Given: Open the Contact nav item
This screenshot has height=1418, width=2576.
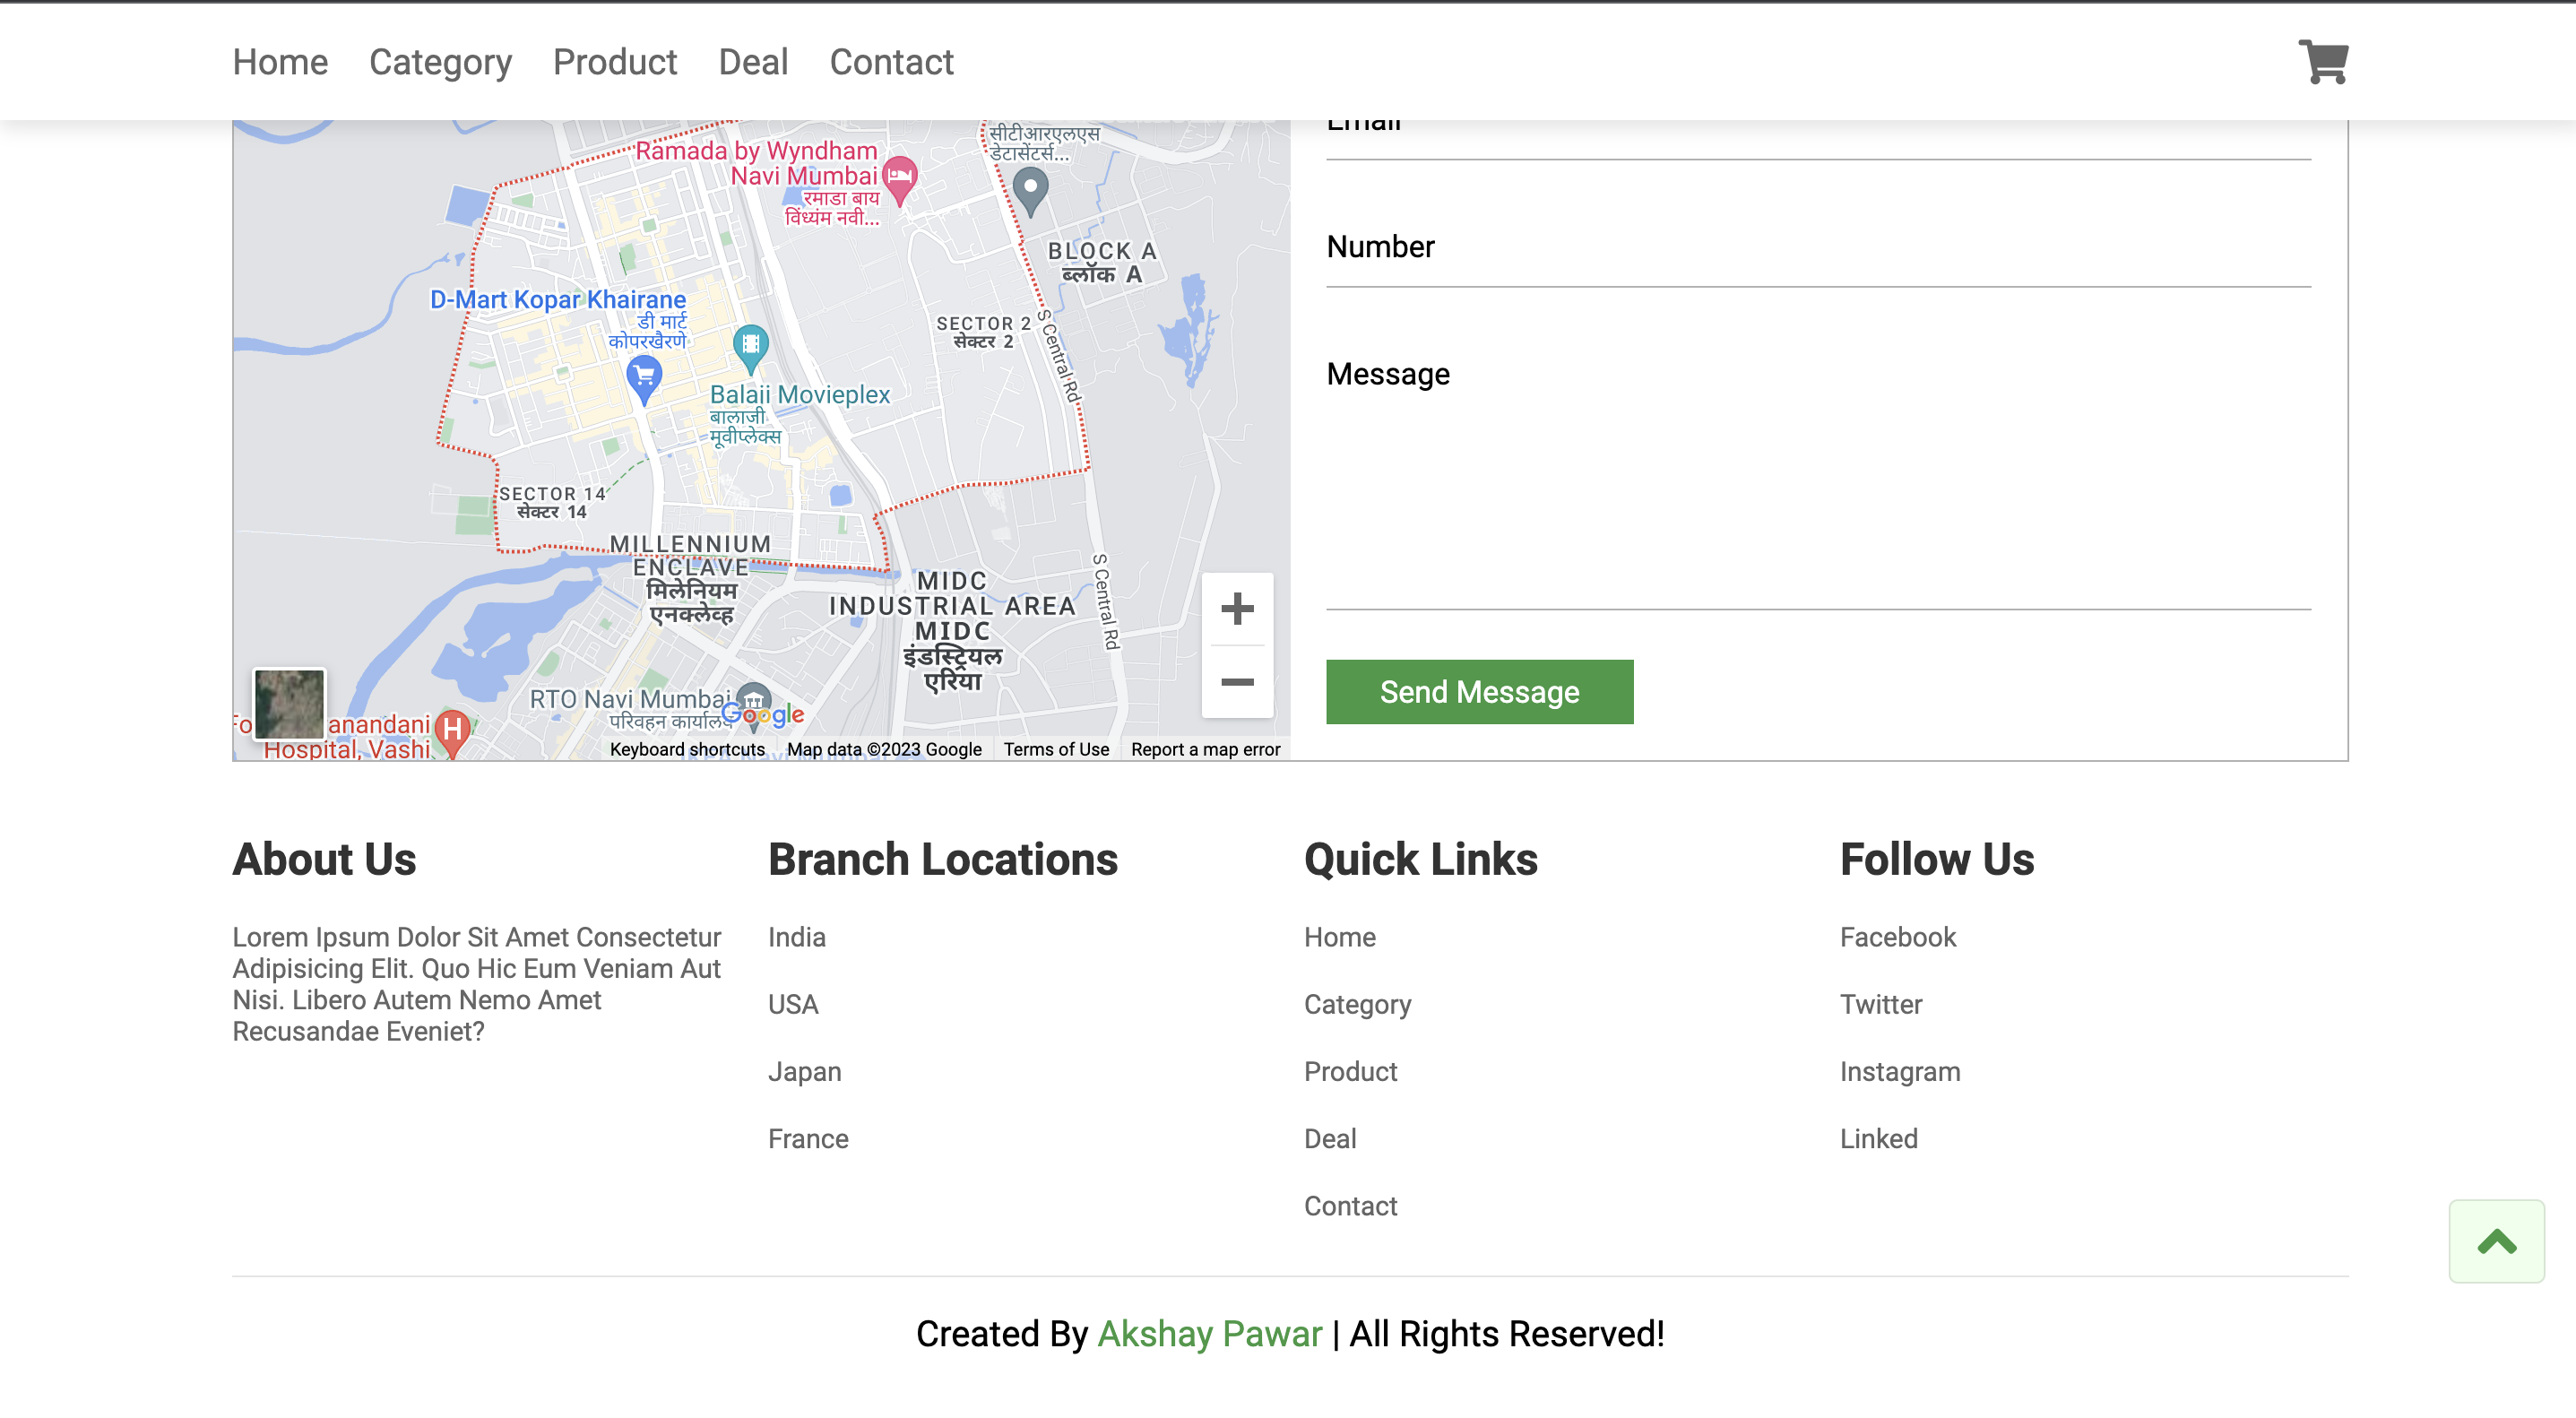Looking at the screenshot, I should [x=891, y=62].
